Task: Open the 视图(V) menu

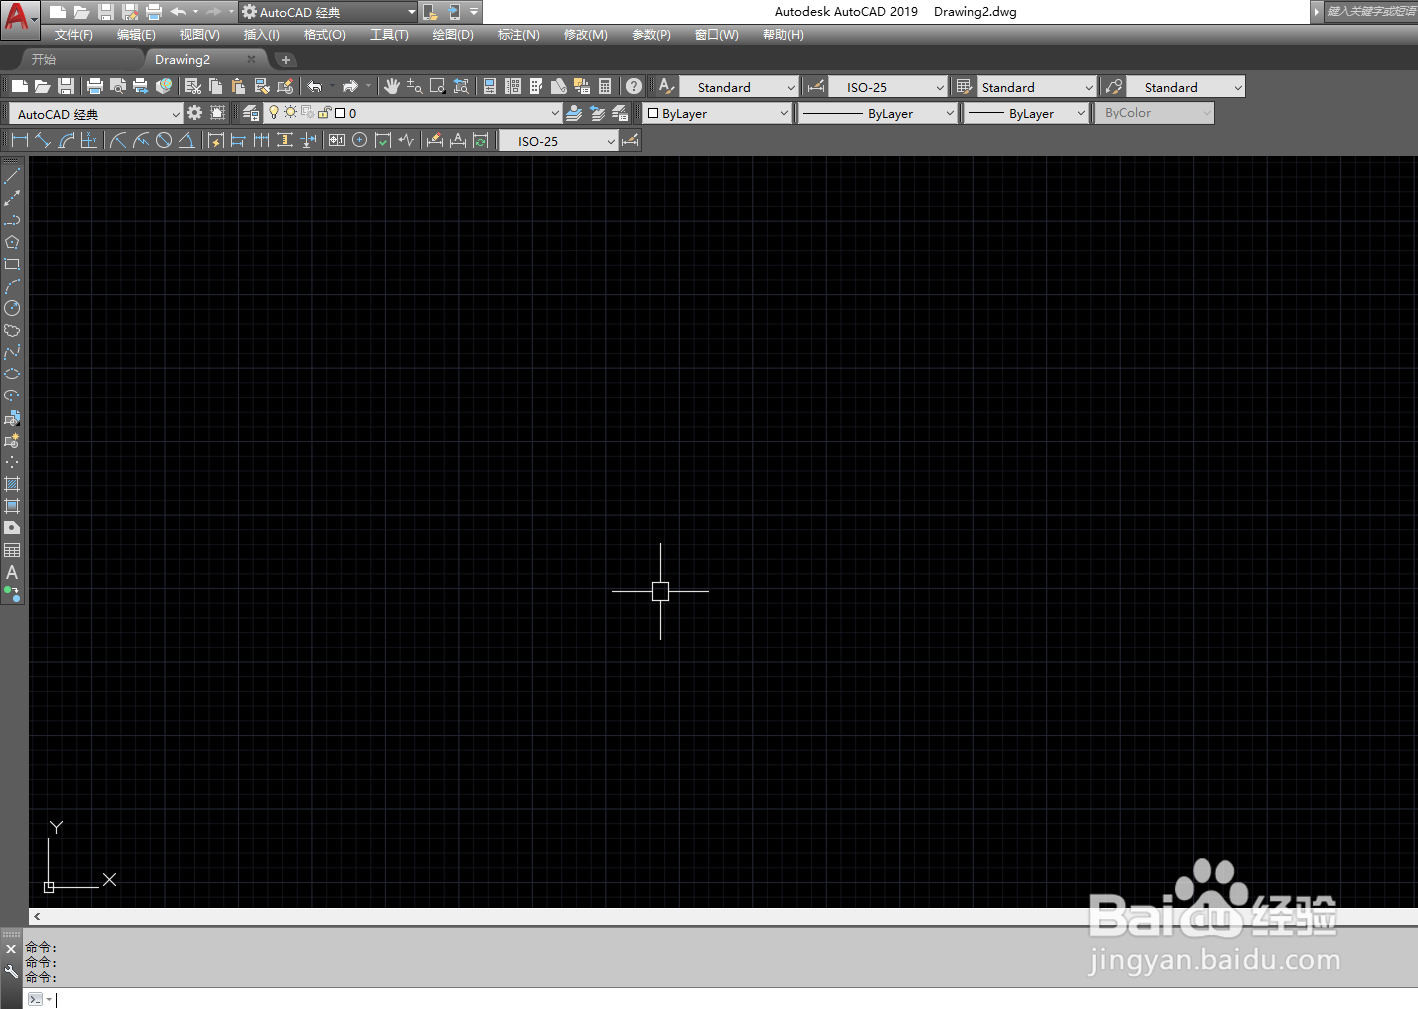Action: click(199, 35)
